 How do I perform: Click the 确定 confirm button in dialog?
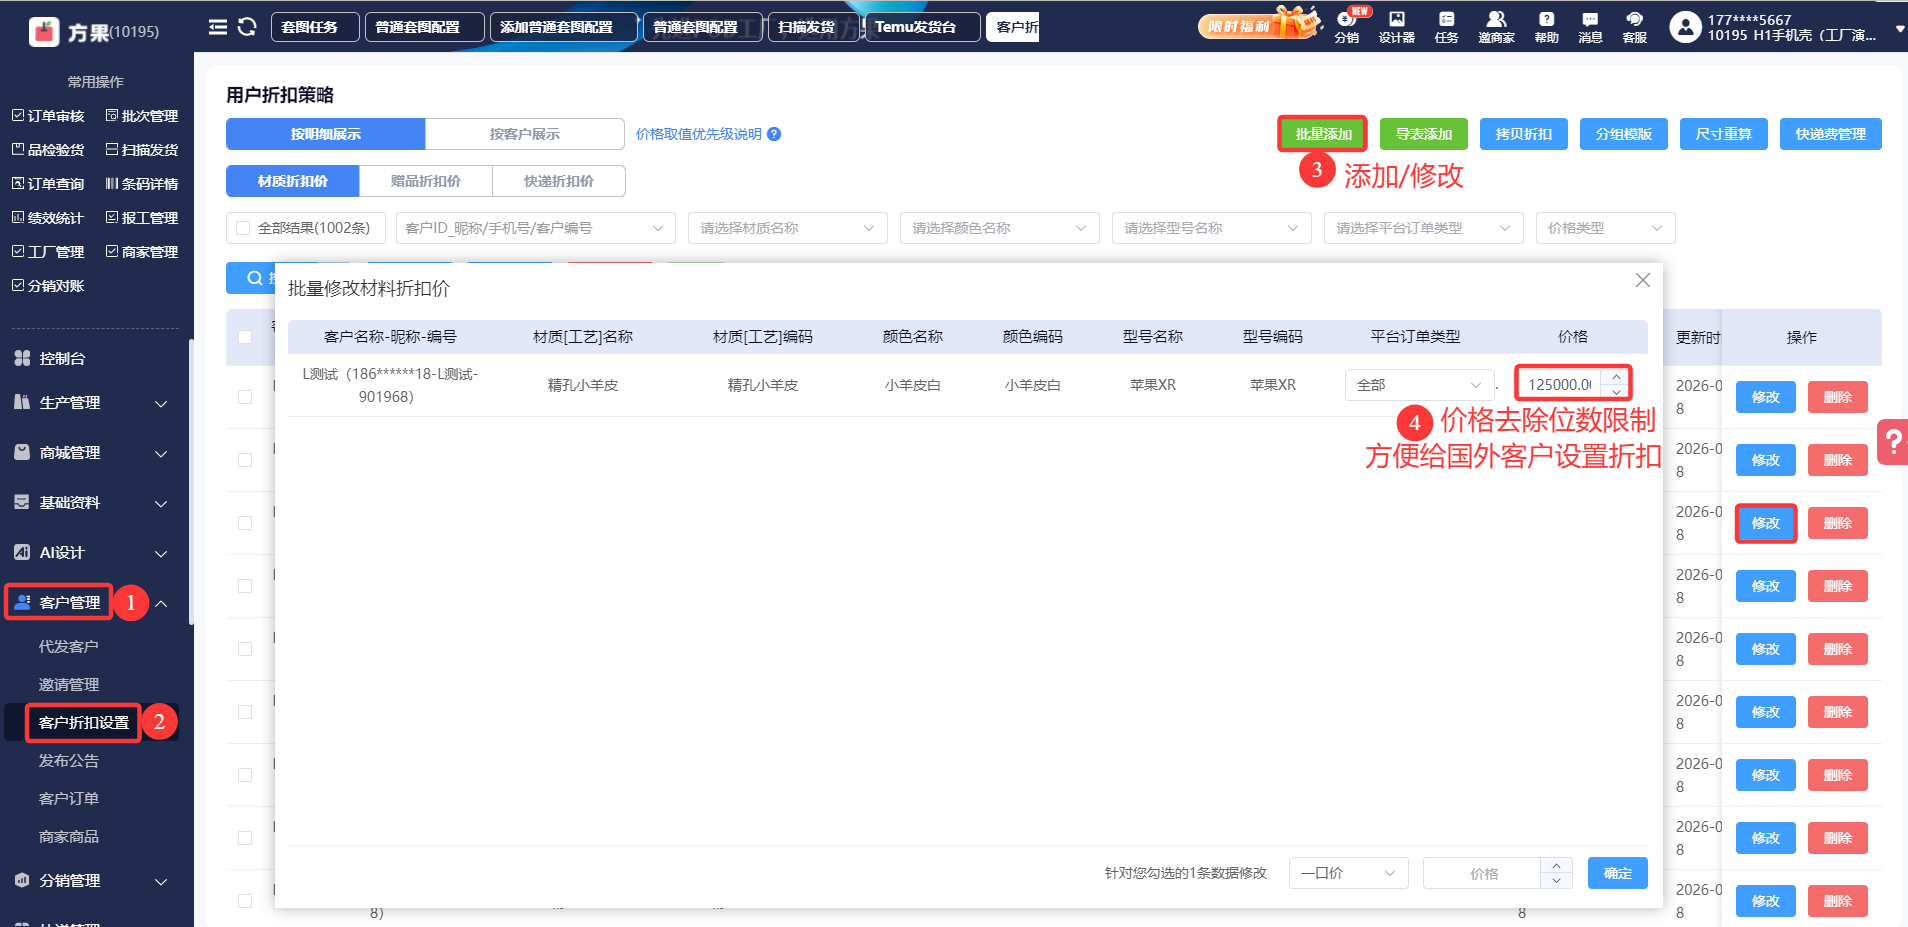(x=1618, y=873)
